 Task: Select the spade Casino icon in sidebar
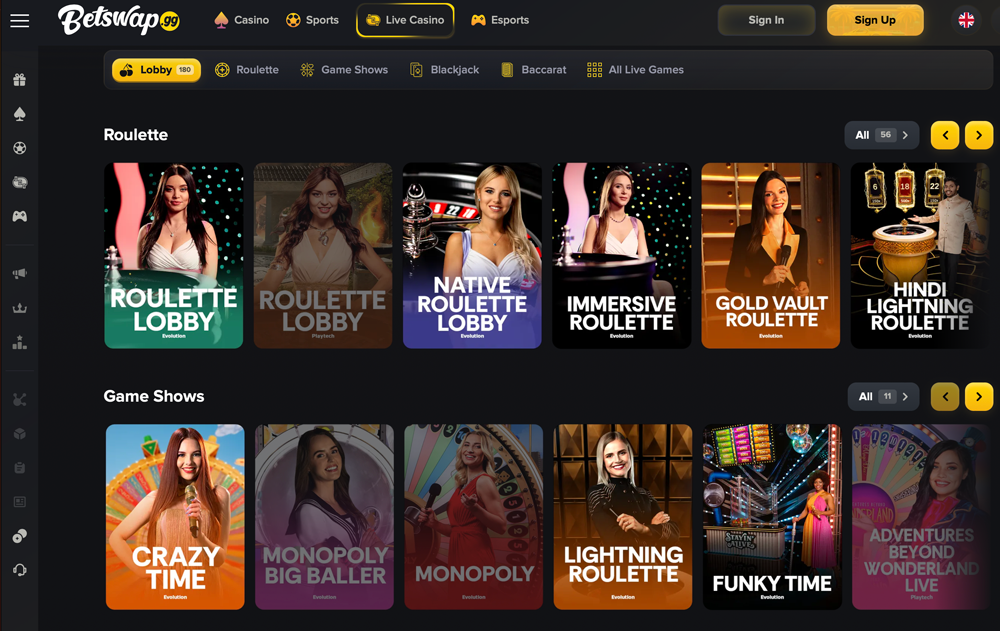(19, 113)
